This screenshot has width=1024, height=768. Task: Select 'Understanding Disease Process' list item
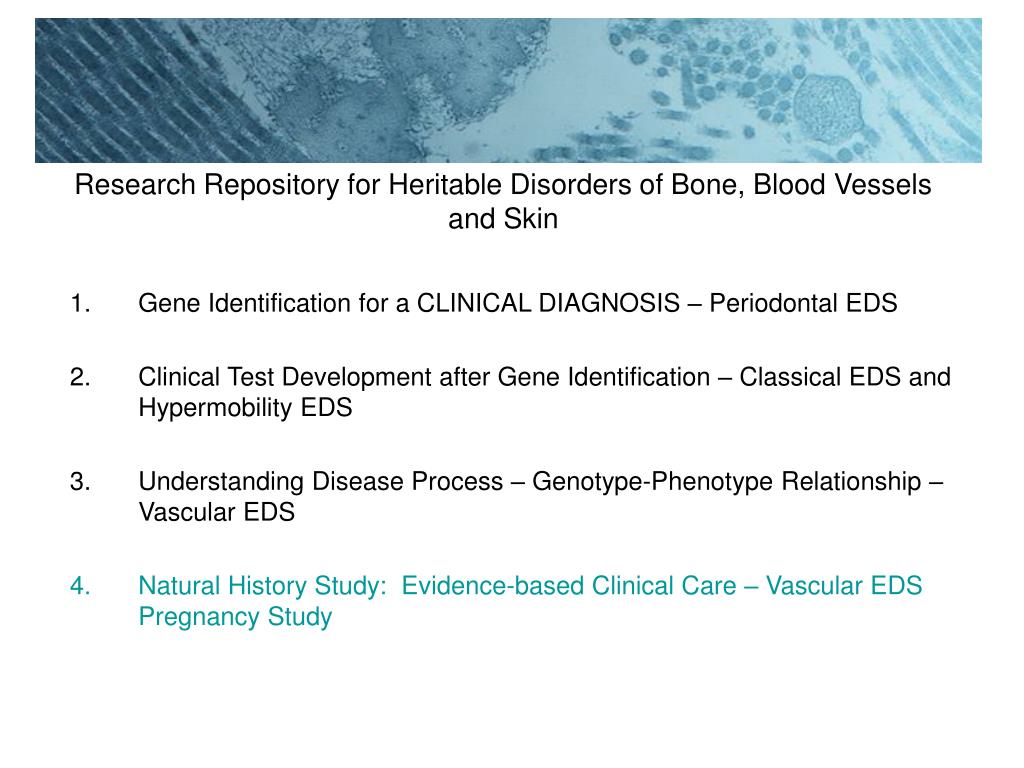click(321, 481)
